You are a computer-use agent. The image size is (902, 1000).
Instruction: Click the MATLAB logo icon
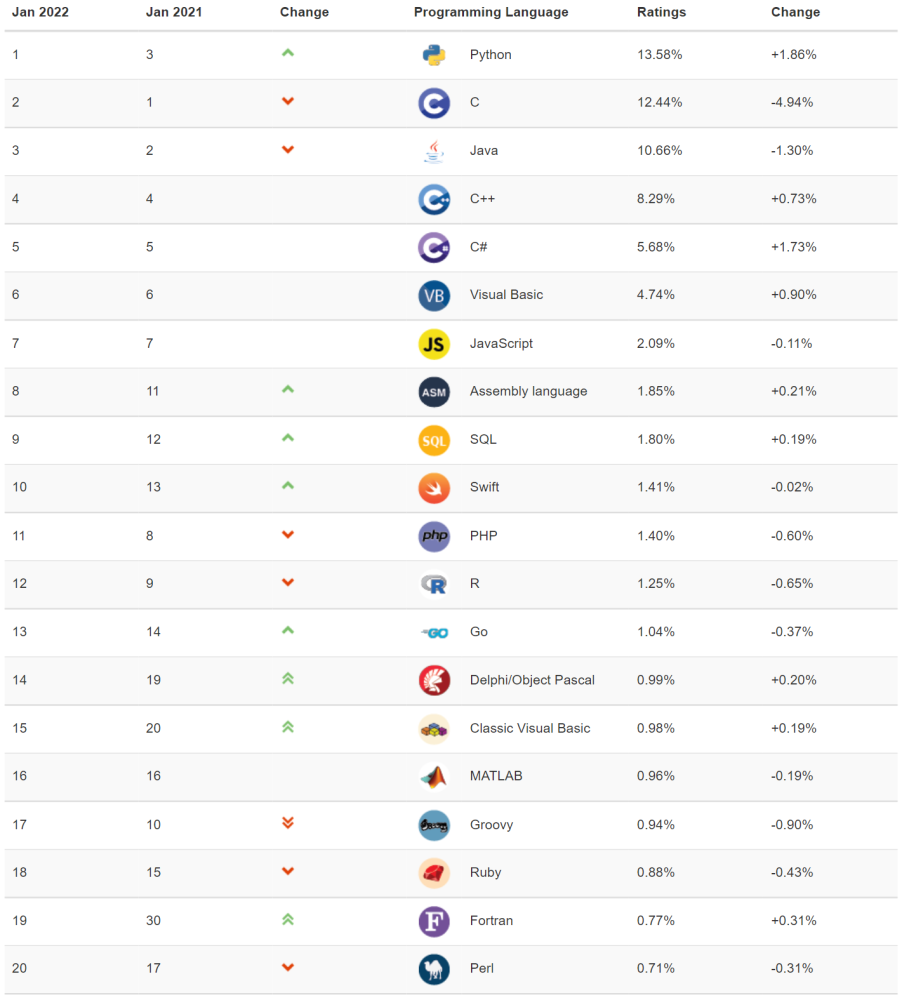(434, 777)
